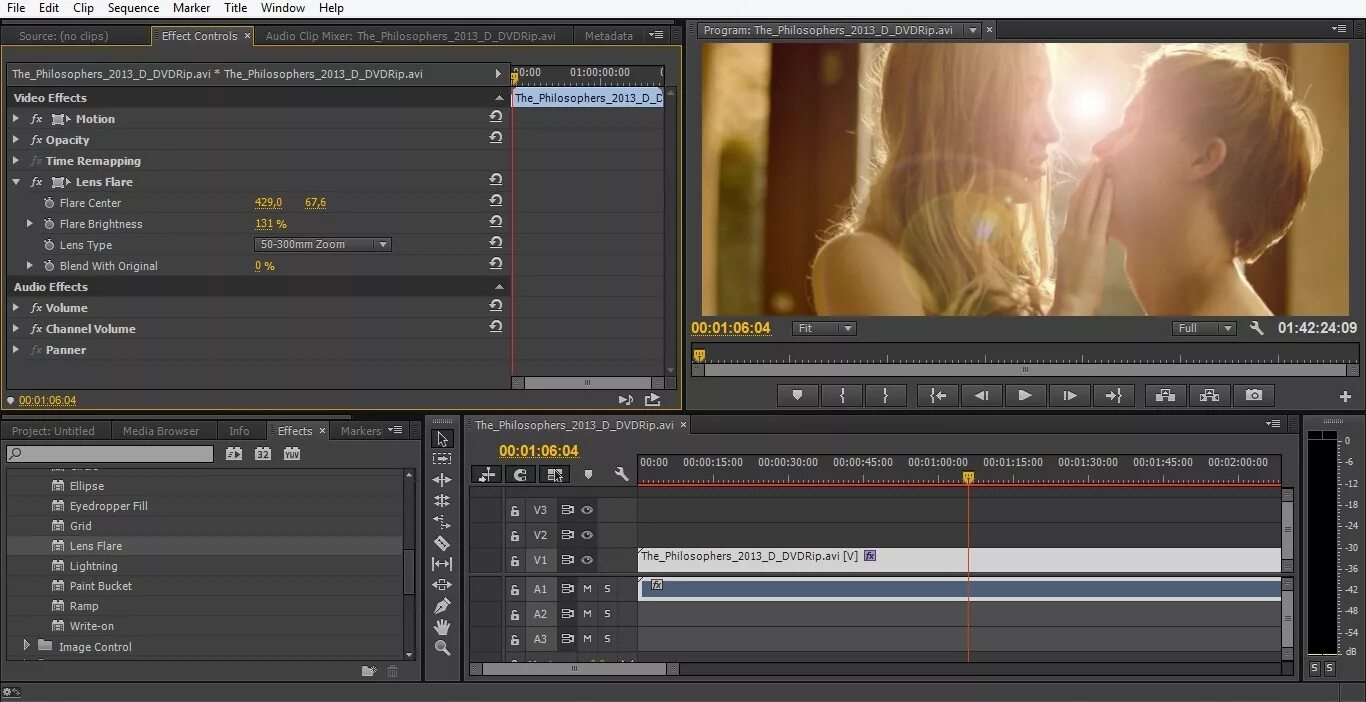Toggle animation stopwatch for Flare Center

pos(49,203)
